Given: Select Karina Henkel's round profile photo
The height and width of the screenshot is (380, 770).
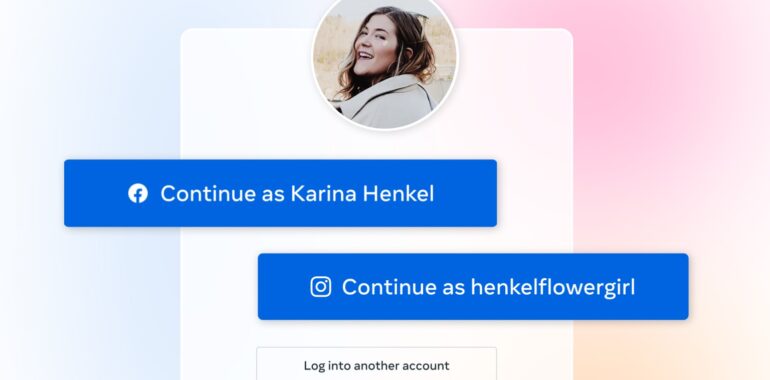Looking at the screenshot, I should [x=385, y=62].
